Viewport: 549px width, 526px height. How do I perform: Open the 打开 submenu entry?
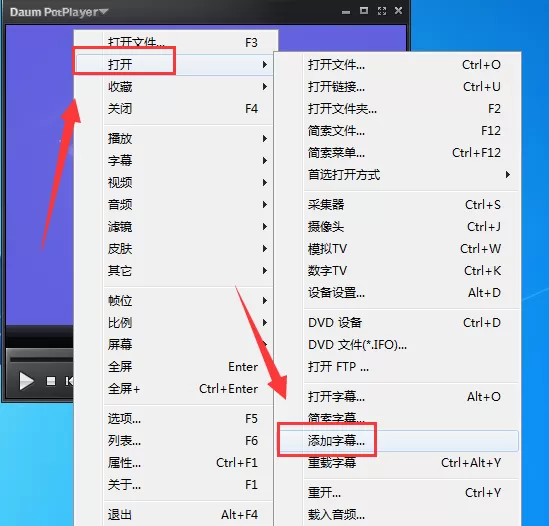click(x=174, y=65)
